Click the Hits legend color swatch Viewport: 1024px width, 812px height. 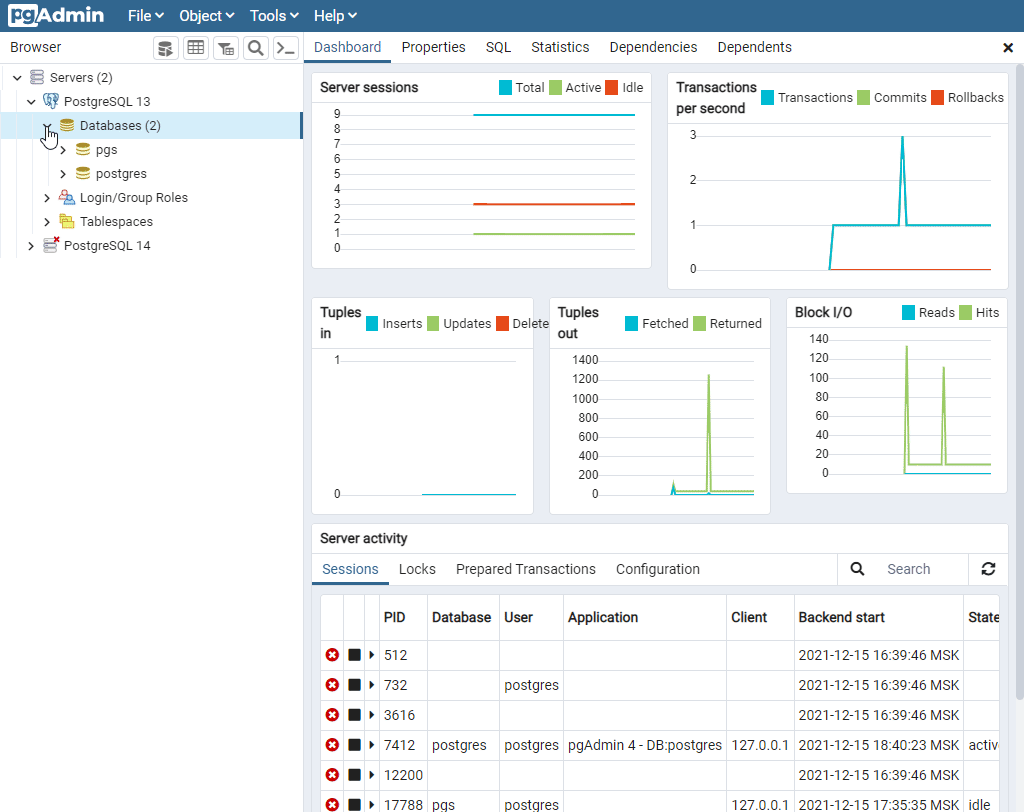tap(965, 312)
